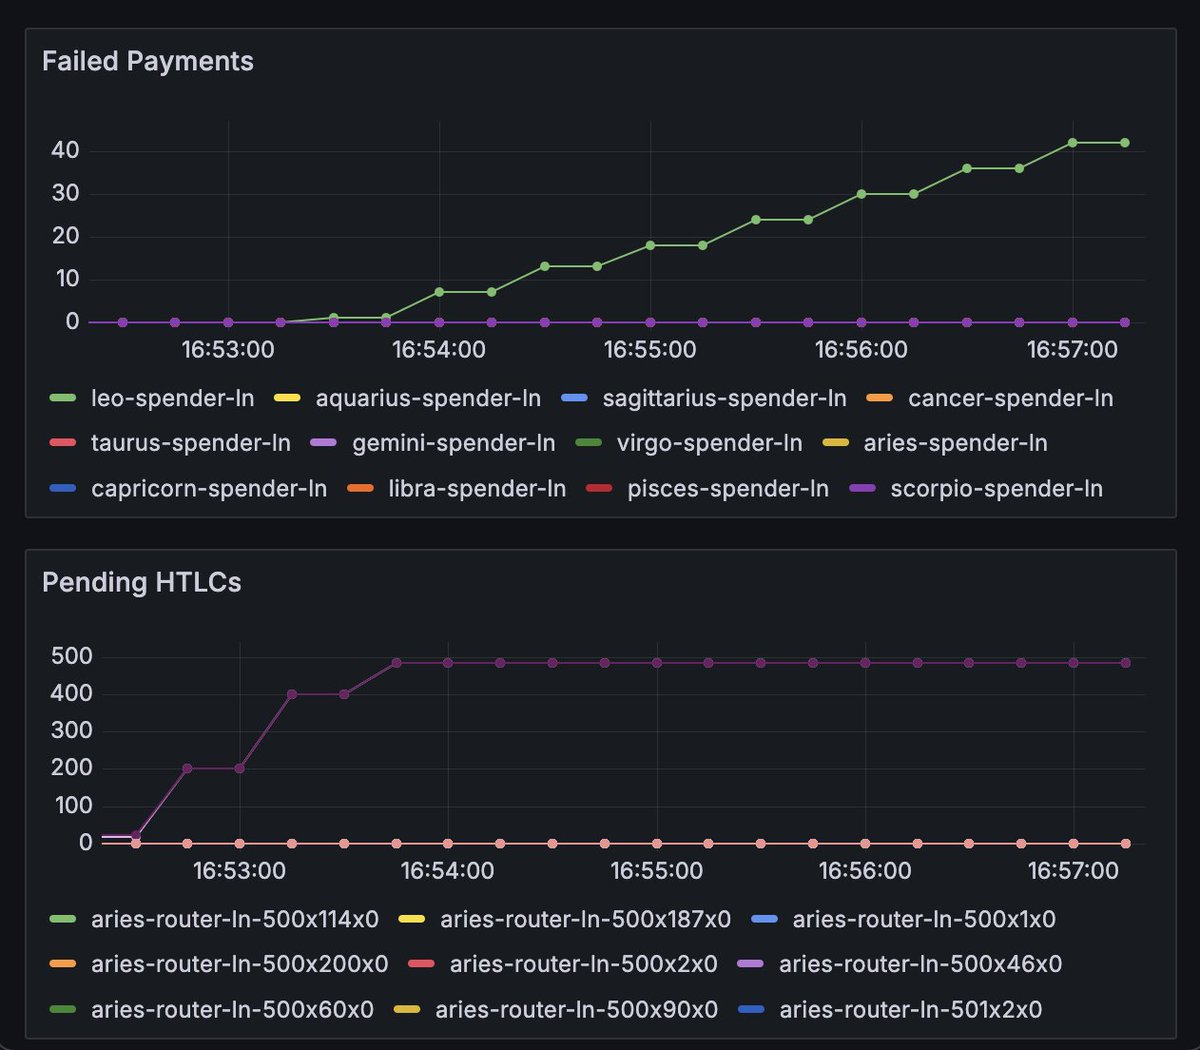Select aries-router-ln-500x114x0 legend entry
The image size is (1200, 1050).
[214, 919]
